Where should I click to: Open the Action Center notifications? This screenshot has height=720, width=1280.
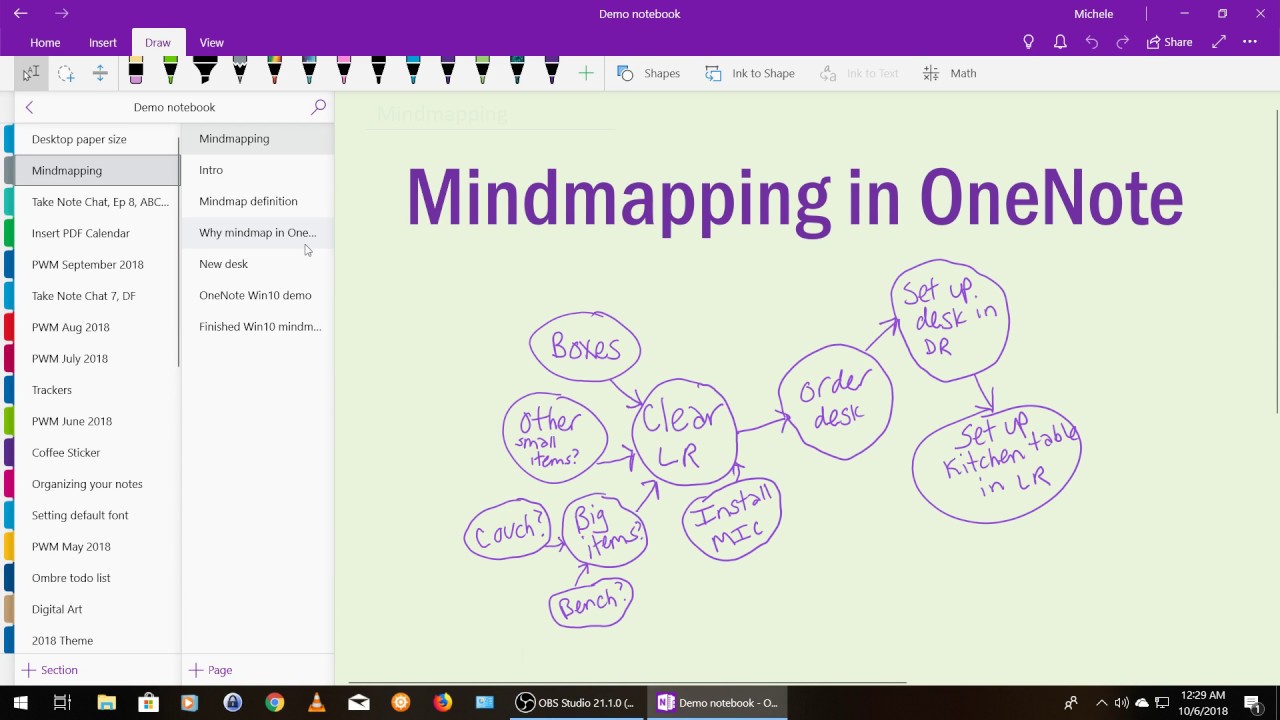pos(1252,703)
